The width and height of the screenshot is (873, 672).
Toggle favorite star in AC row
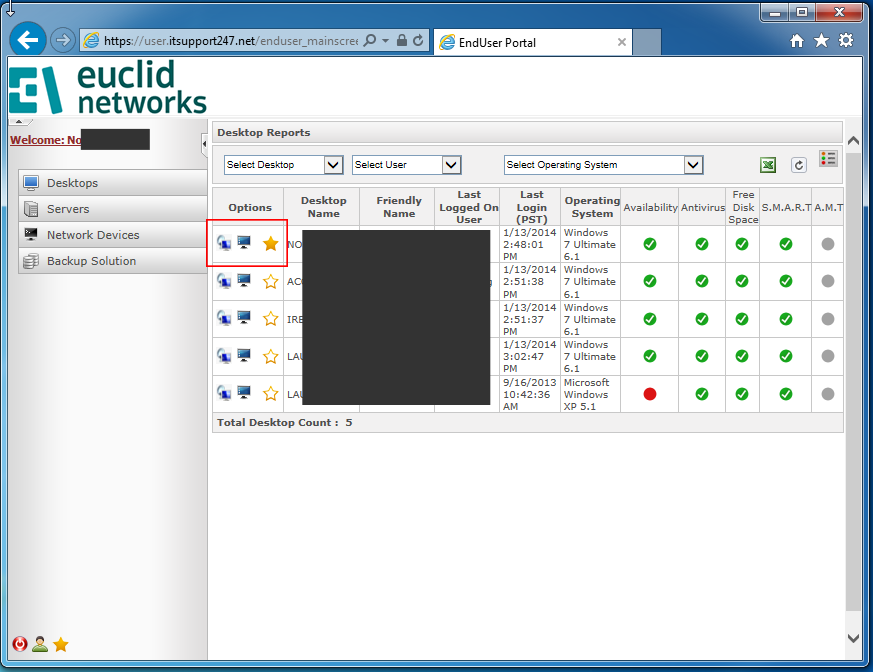pyautogui.click(x=271, y=281)
